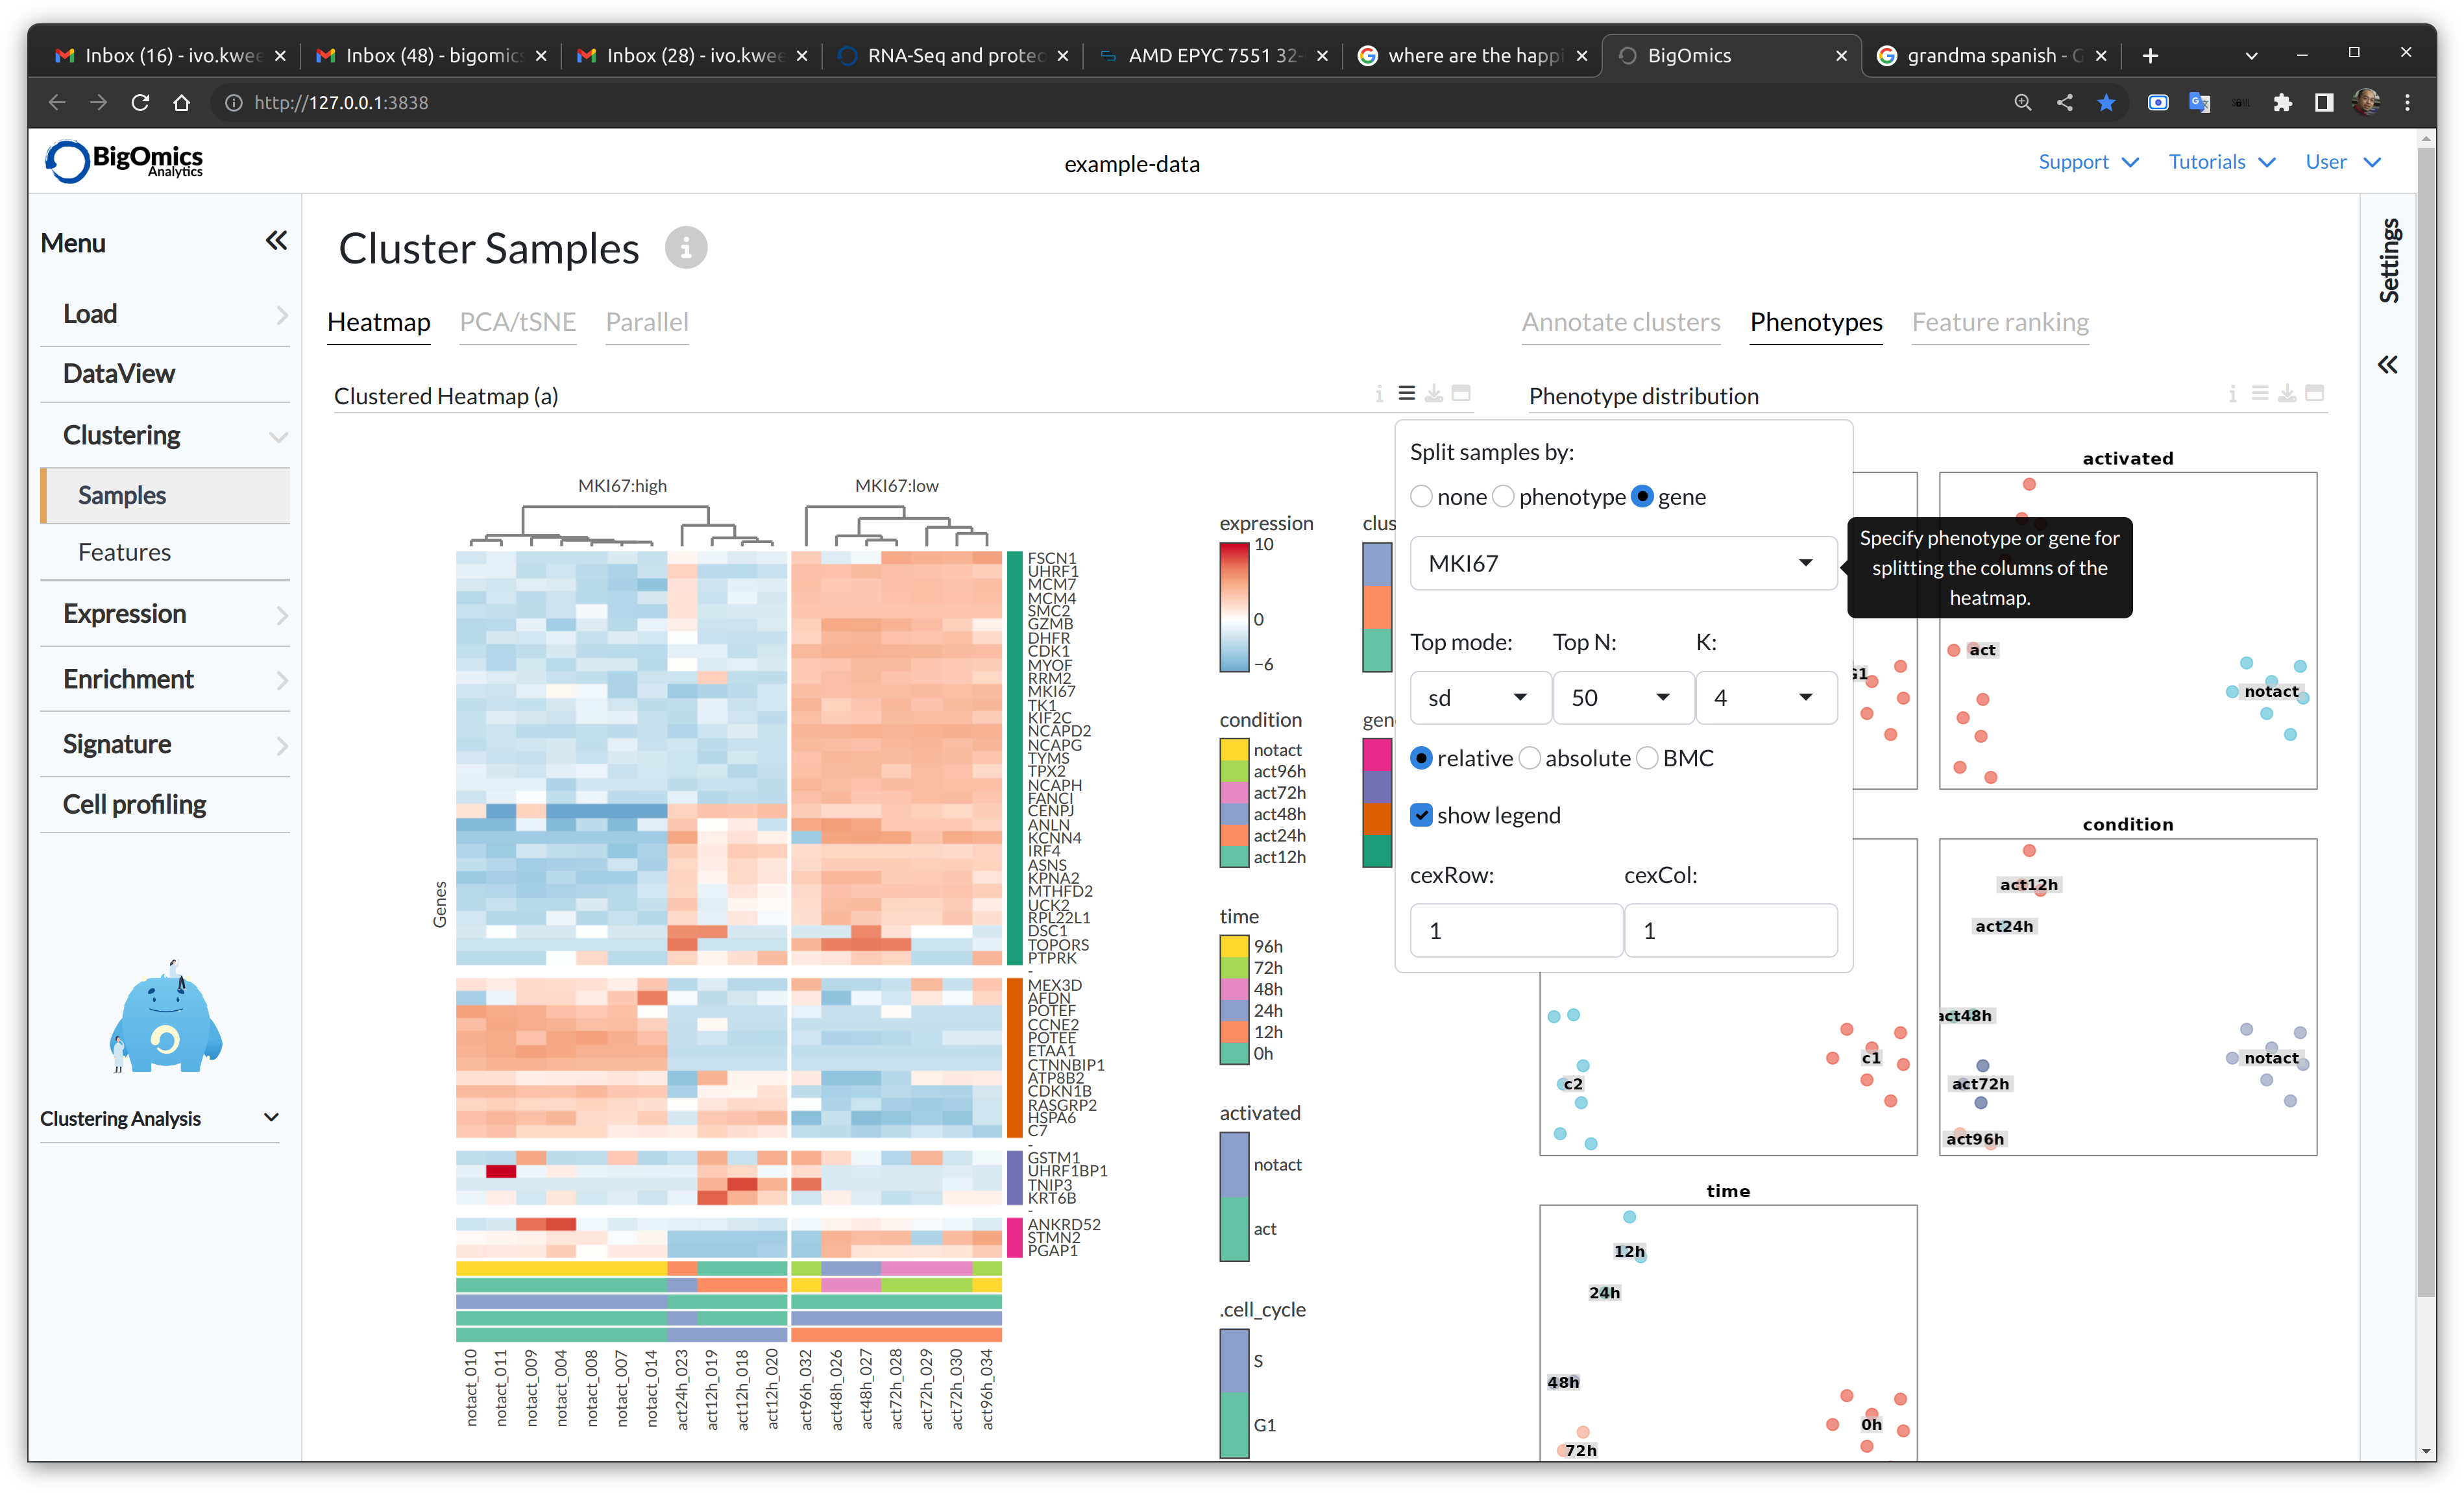Image resolution: width=2464 pixels, height=1493 pixels.
Task: Open the Top mode 'sd' dropdown
Action: click(1480, 697)
